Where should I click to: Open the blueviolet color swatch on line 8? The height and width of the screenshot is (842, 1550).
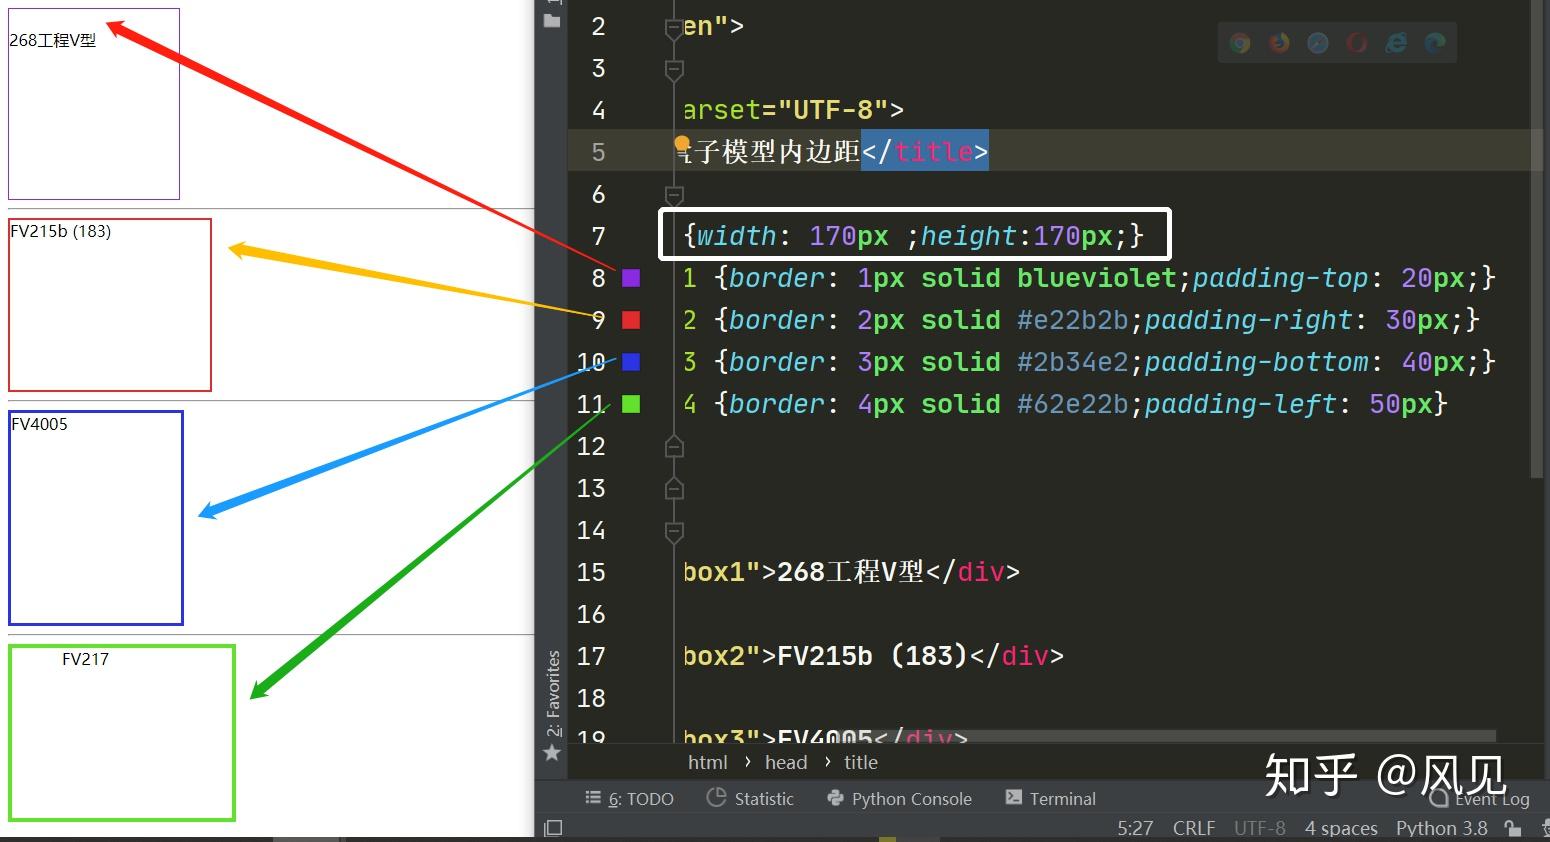[631, 278]
